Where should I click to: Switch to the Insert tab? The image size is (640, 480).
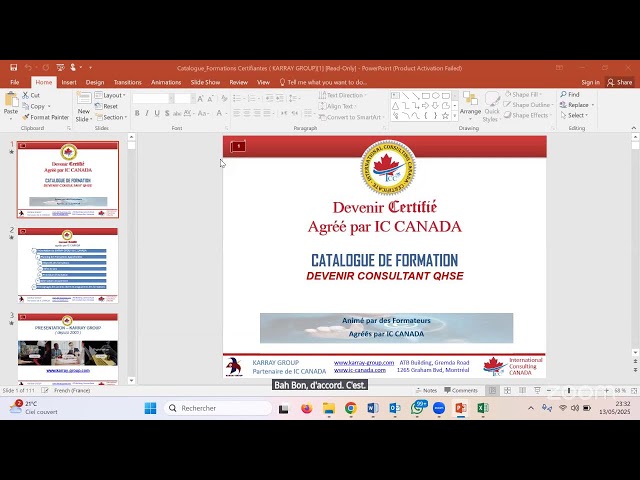point(69,82)
